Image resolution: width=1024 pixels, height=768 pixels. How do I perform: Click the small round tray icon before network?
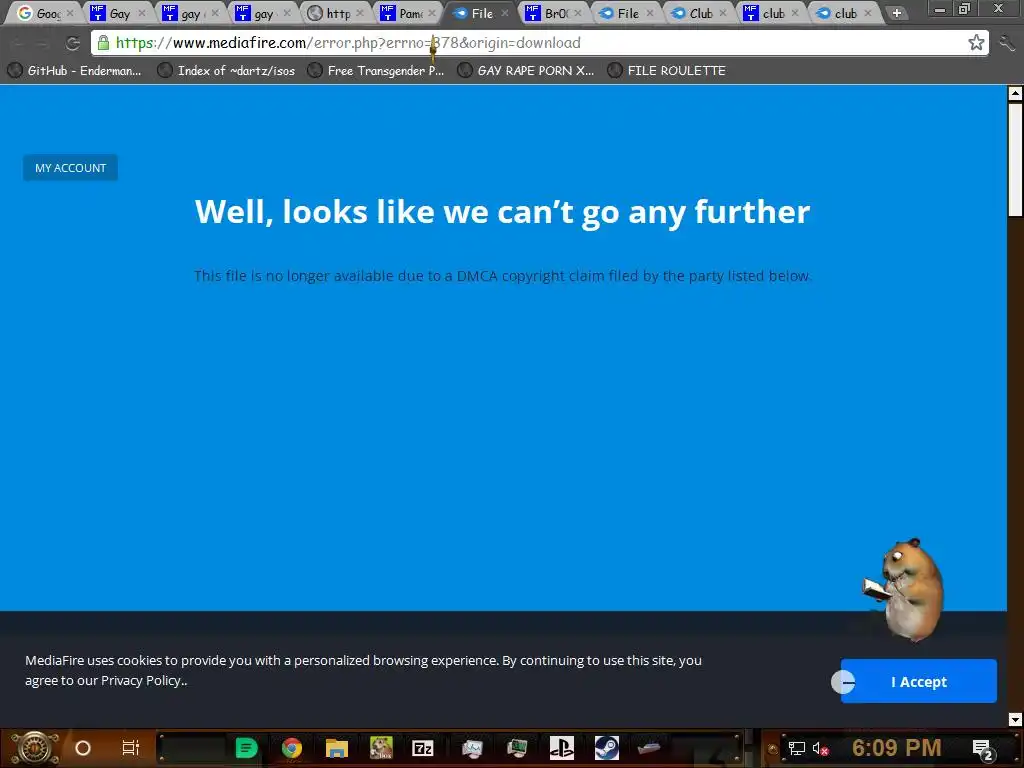click(x=773, y=749)
